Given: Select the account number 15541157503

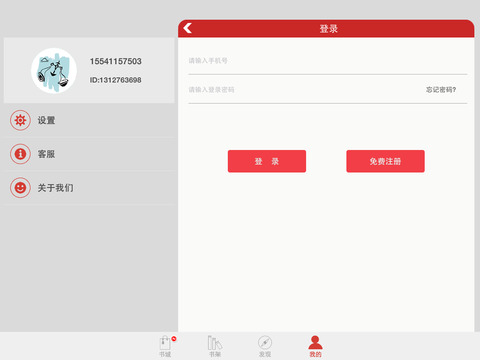Looking at the screenshot, I should coord(116,61).
